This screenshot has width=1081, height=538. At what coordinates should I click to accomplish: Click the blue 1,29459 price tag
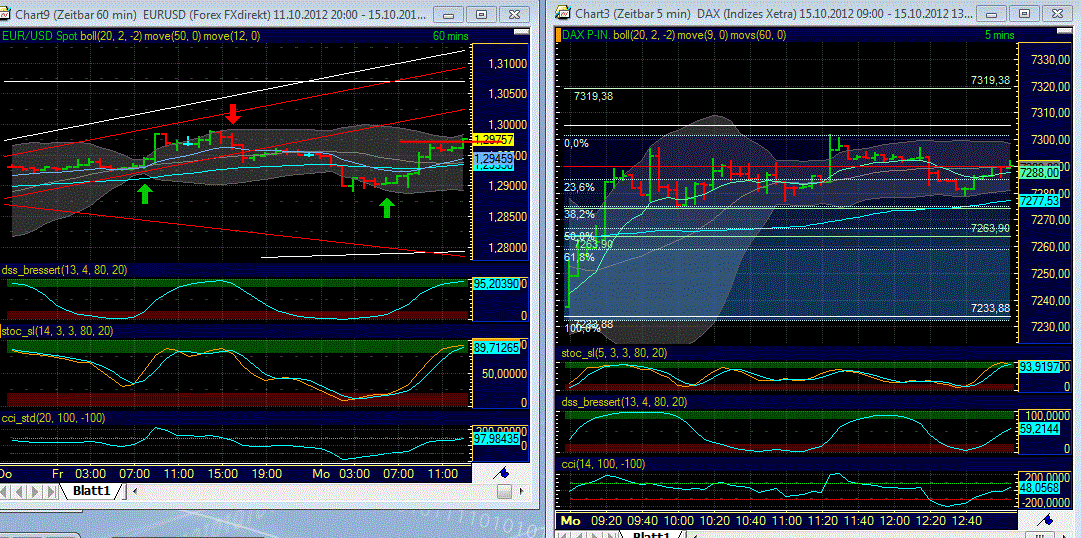[x=493, y=159]
